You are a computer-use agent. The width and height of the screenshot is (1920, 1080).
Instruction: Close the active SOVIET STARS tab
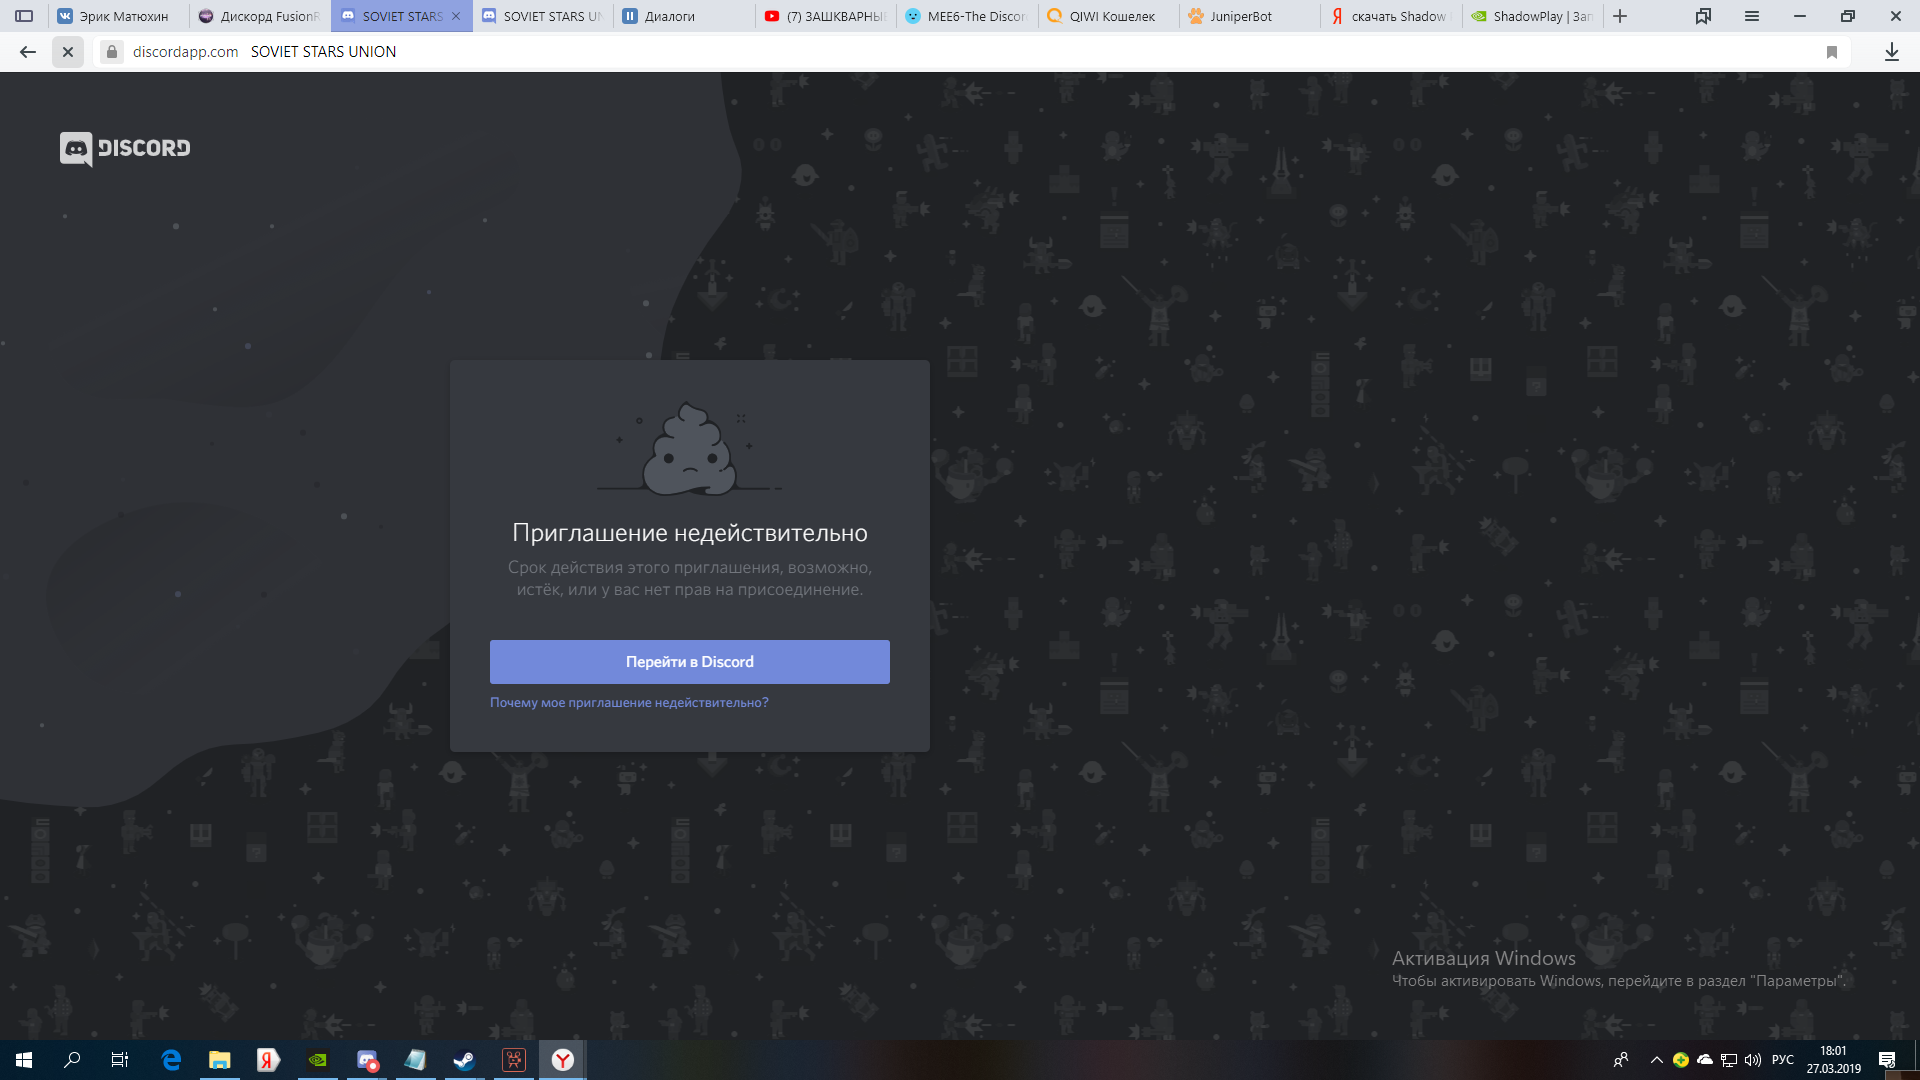[x=456, y=16]
